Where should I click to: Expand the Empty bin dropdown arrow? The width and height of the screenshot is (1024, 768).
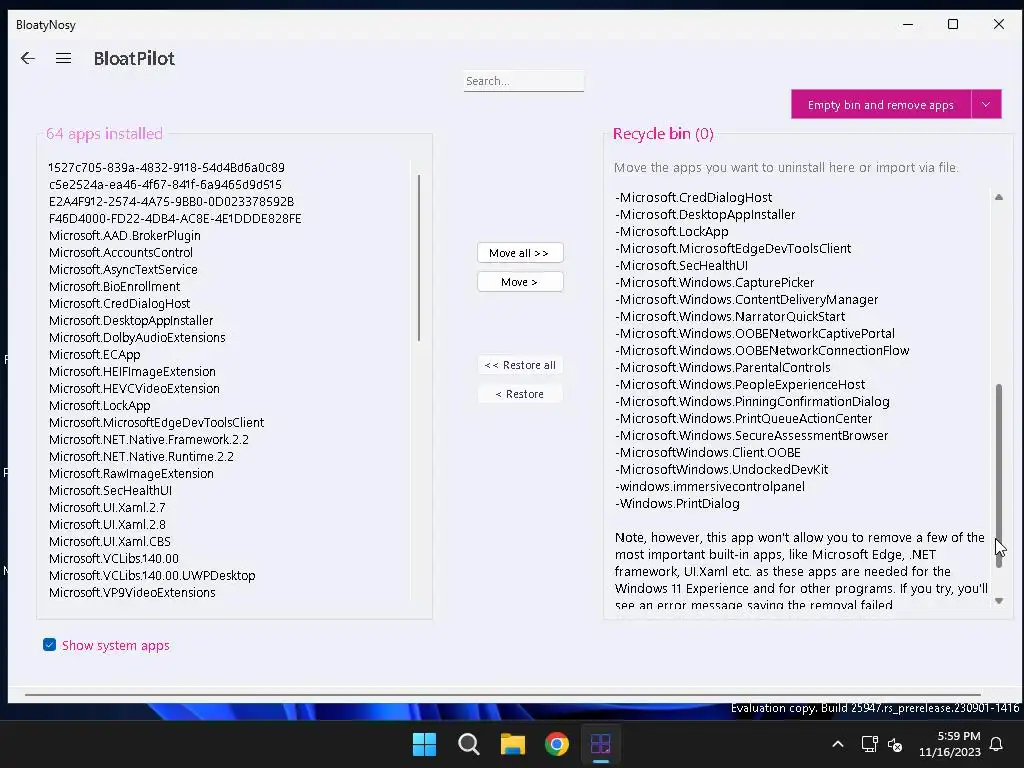click(x=986, y=104)
